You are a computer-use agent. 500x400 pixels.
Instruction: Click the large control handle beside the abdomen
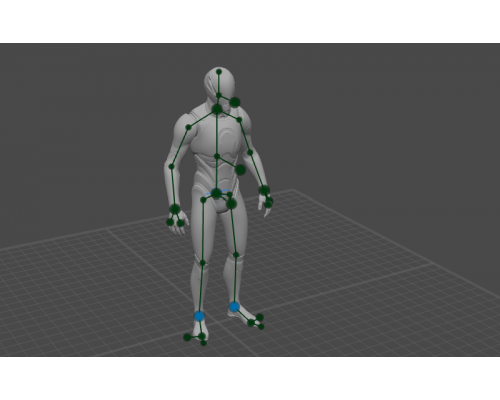(x=240, y=170)
